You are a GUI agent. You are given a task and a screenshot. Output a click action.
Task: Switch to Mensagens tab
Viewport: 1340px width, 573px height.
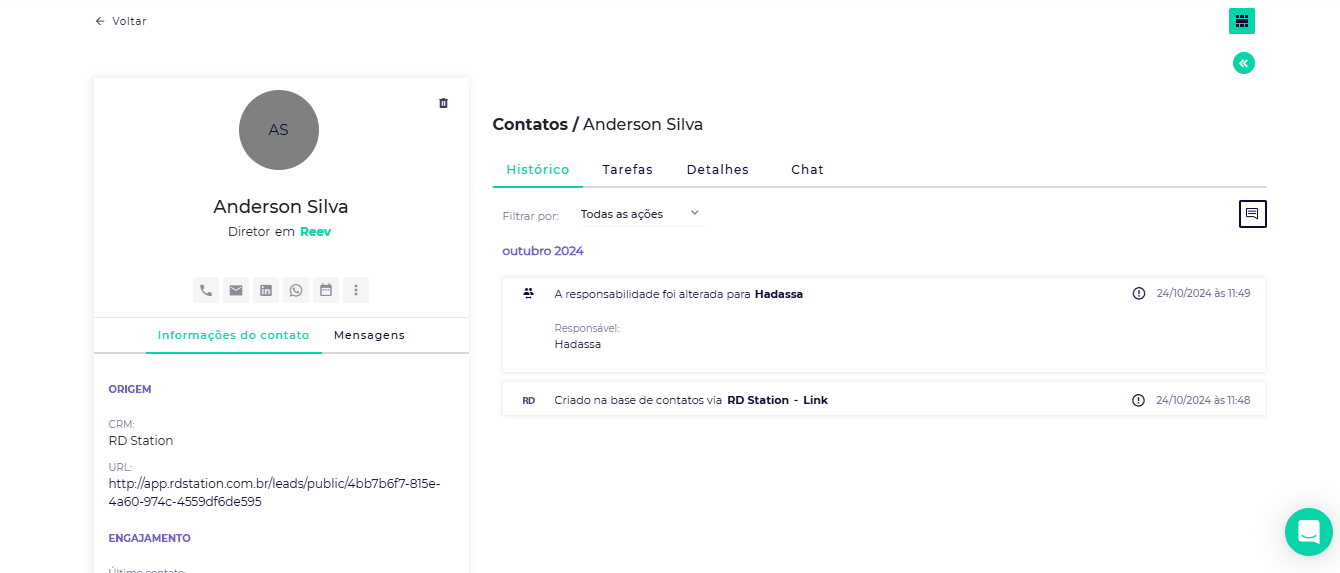(x=369, y=335)
